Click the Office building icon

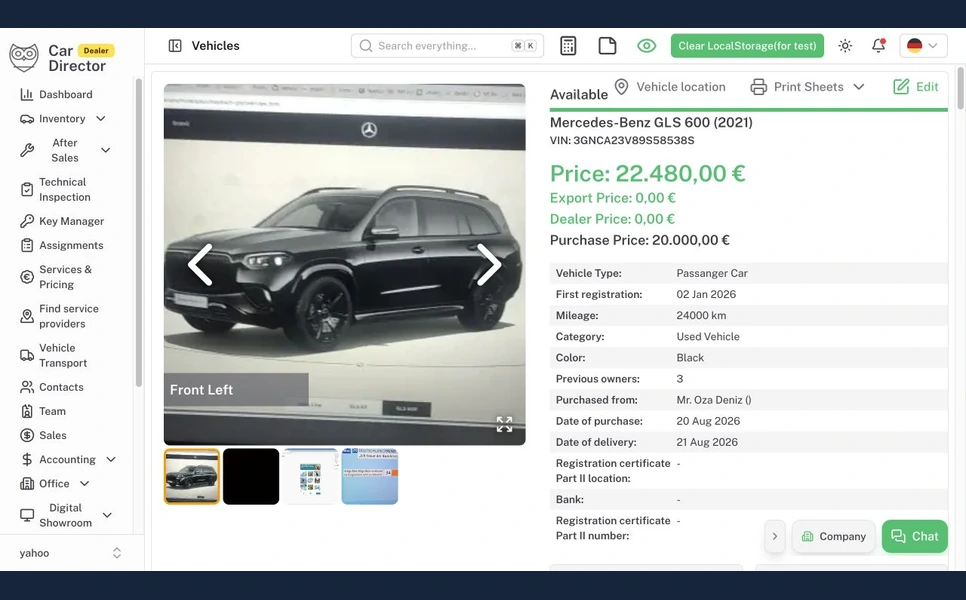27,484
